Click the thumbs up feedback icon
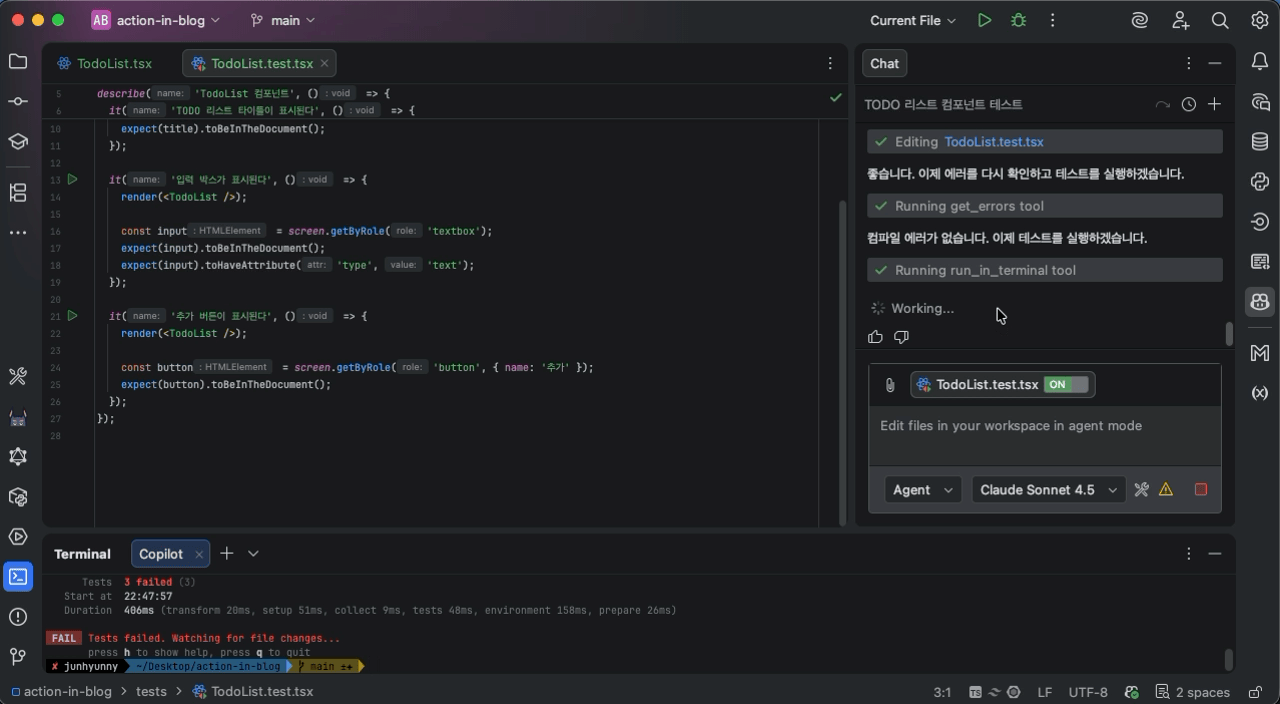Screen dimensions: 1280x704 (876, 337)
